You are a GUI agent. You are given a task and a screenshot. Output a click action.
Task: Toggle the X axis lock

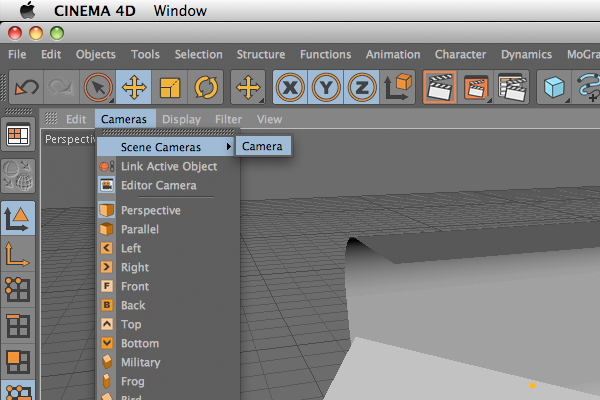290,87
